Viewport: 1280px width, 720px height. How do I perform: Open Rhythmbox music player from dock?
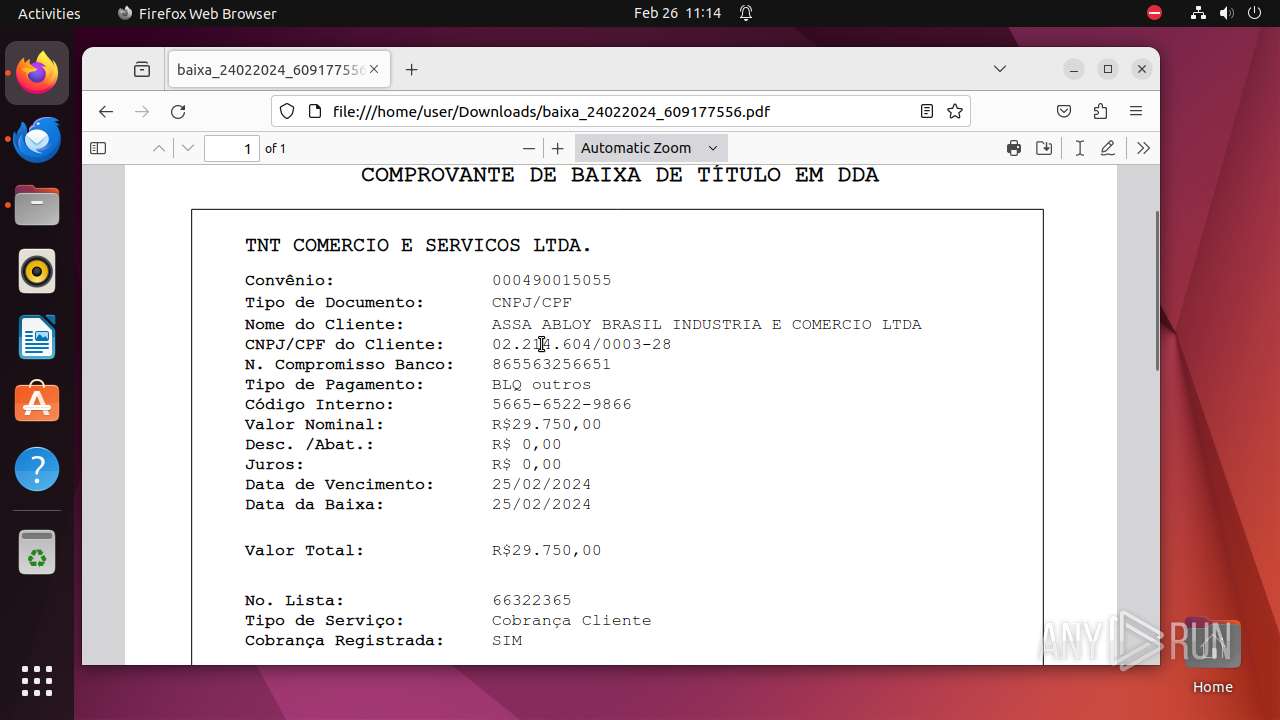37,271
